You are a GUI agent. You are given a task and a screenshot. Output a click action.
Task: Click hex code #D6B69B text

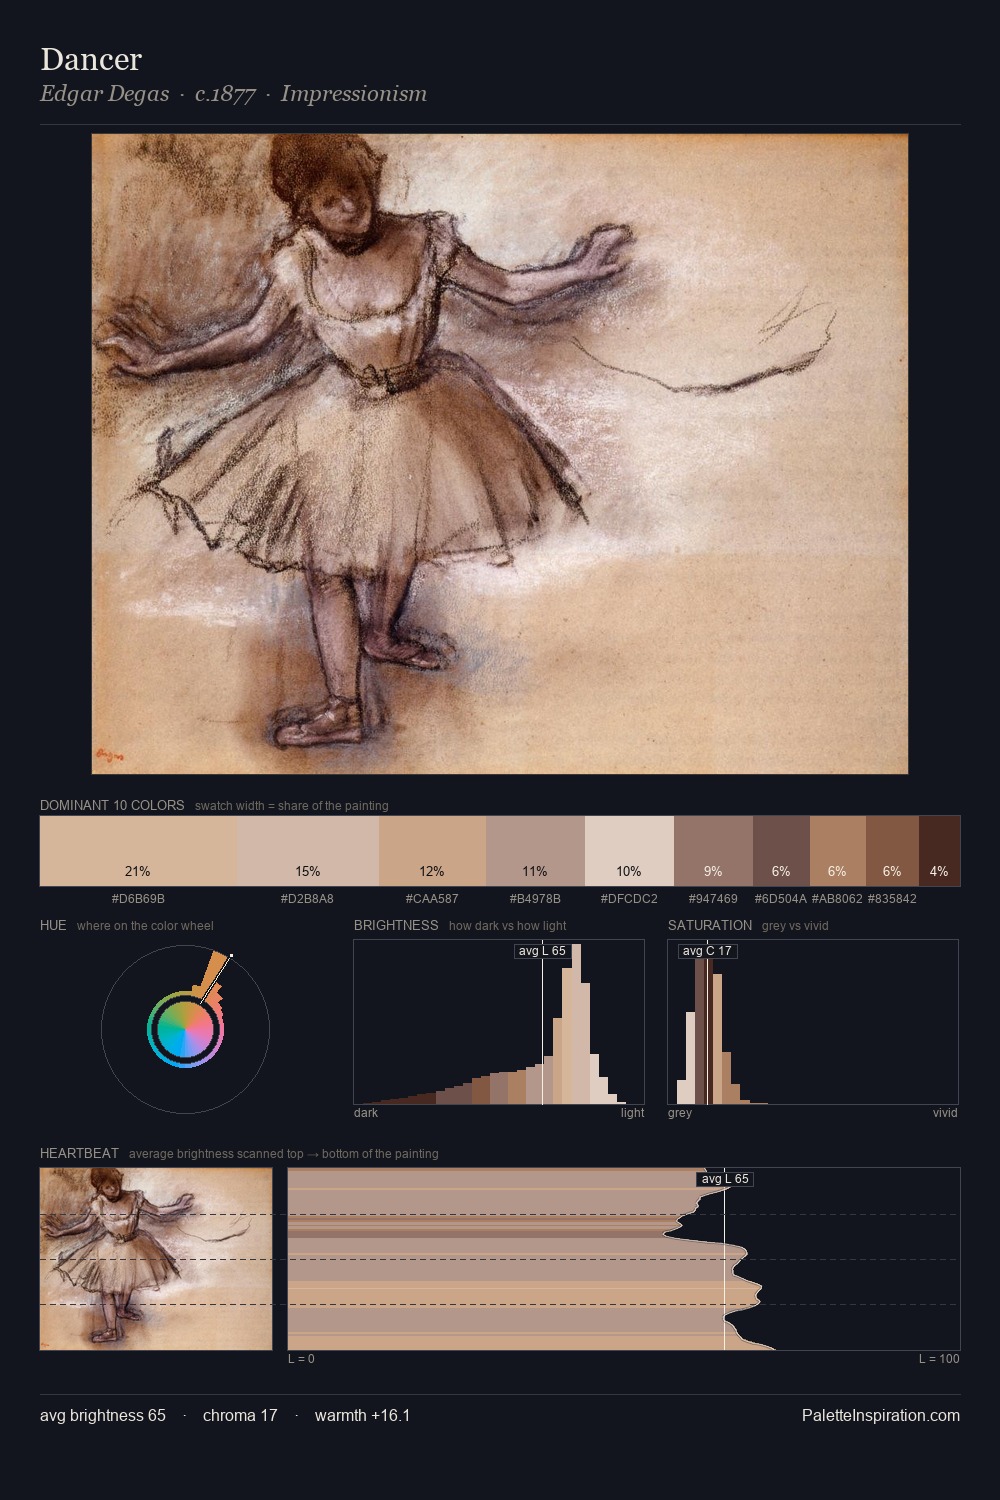click(138, 899)
